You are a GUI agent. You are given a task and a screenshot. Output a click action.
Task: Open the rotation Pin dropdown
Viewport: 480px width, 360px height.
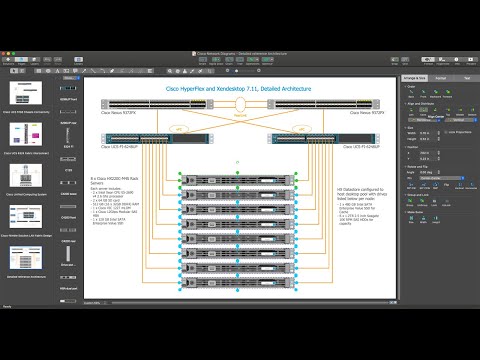pos(442,178)
